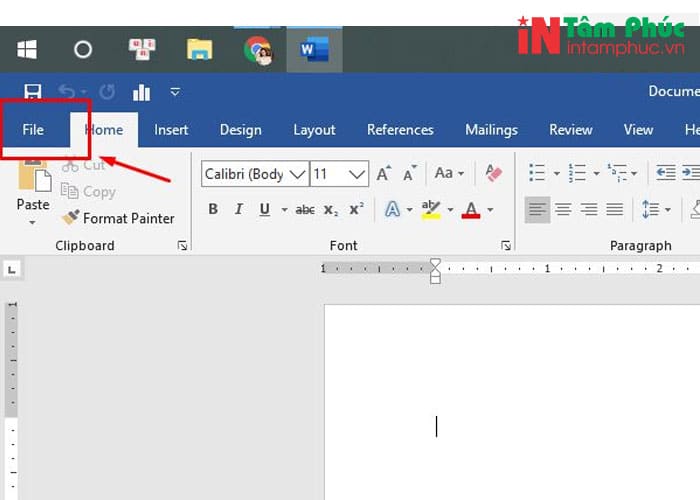Expand Numbering library dropdown arrow
The height and width of the screenshot is (500, 700).
596,173
